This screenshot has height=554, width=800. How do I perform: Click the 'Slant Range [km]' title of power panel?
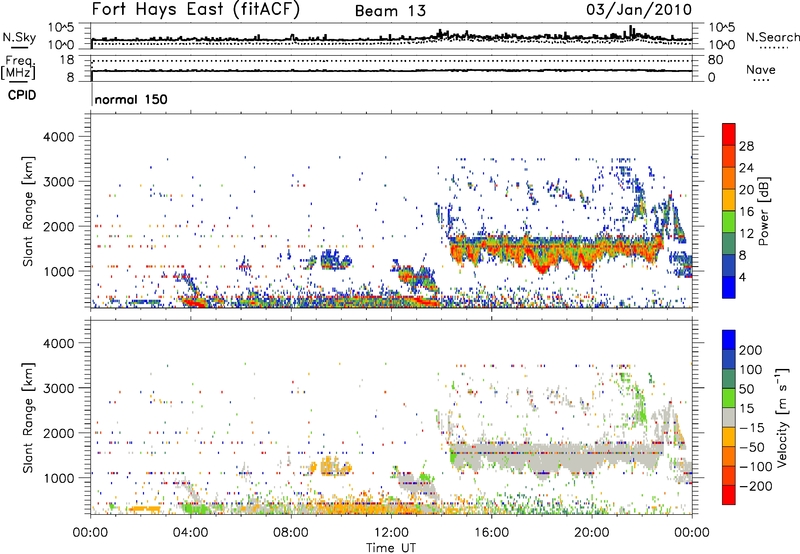click(x=28, y=211)
